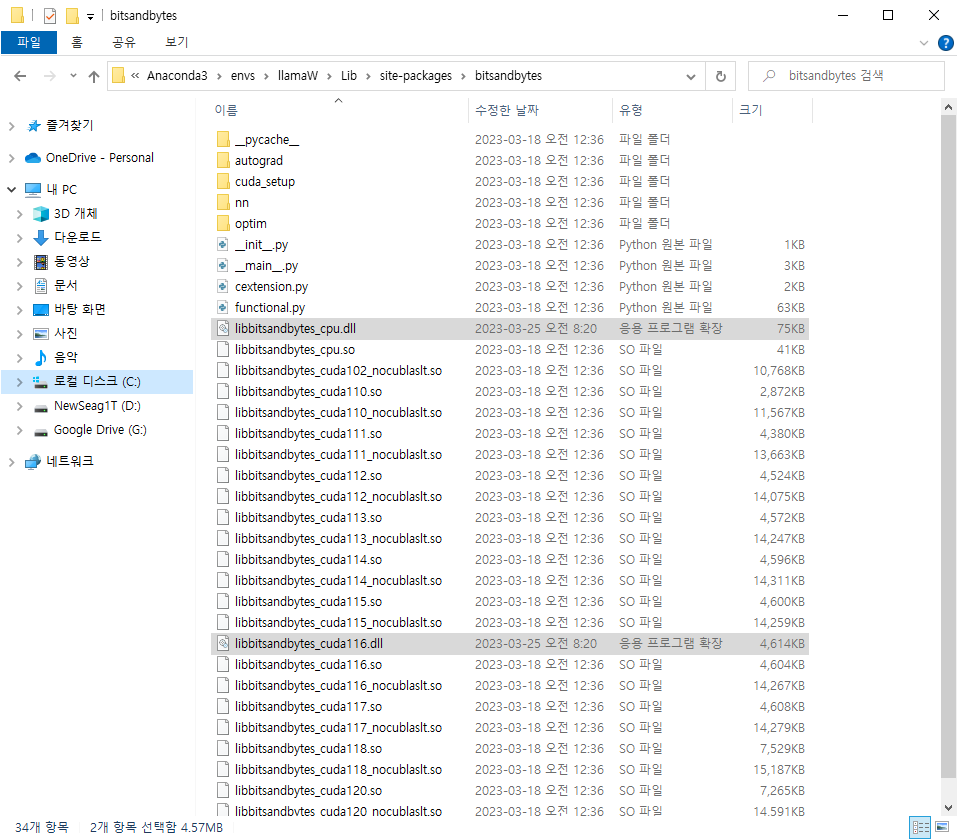This screenshot has height=840, width=958.
Task: Click the __init__.py file icon
Action: 223,245
